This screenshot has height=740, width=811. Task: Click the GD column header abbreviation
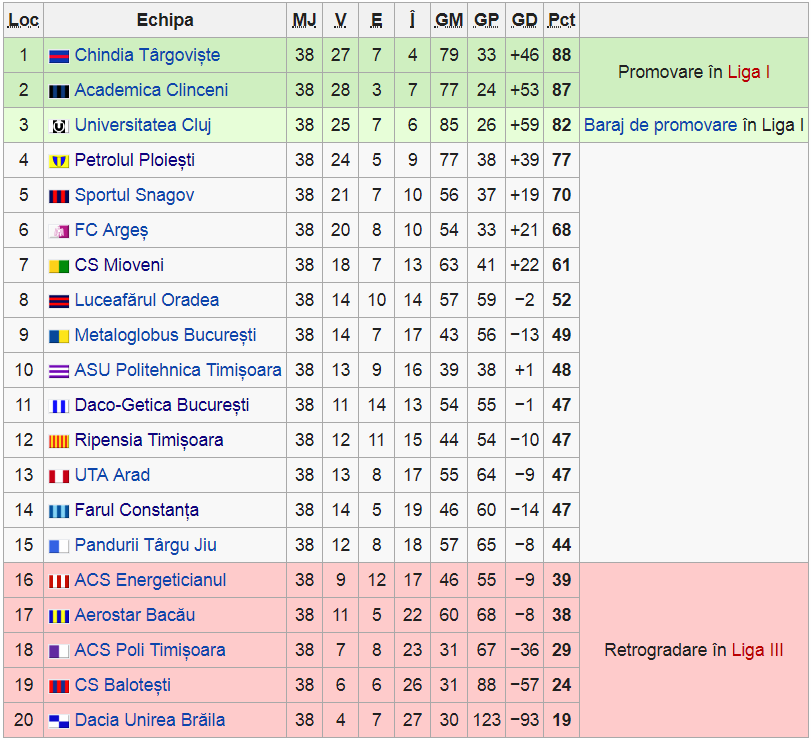pos(524,20)
